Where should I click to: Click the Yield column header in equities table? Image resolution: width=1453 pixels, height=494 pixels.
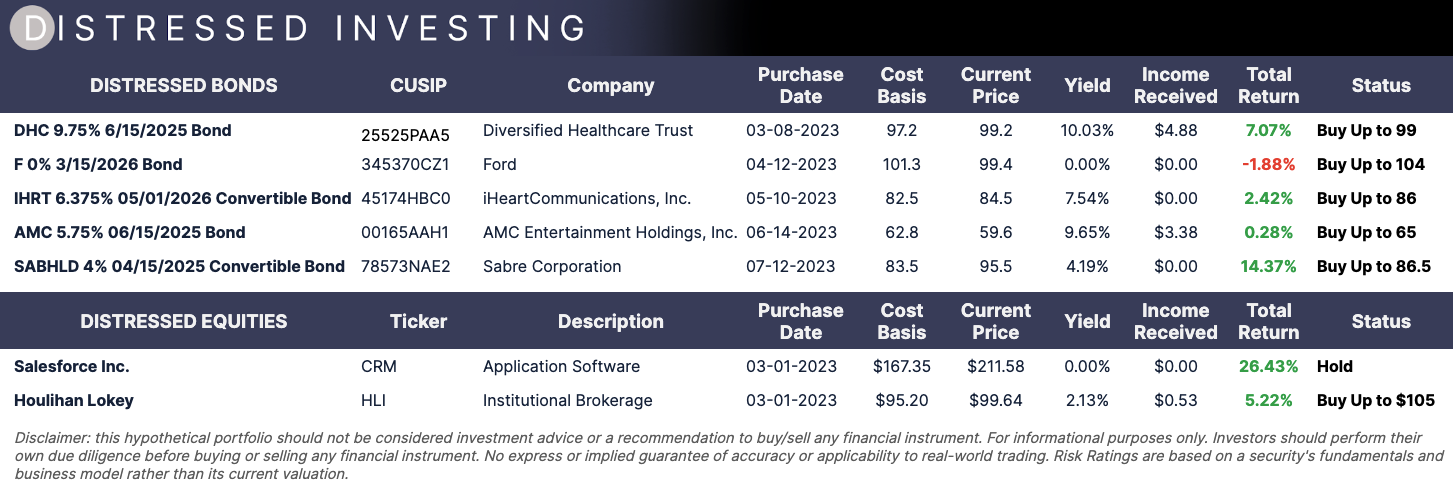(x=1088, y=321)
